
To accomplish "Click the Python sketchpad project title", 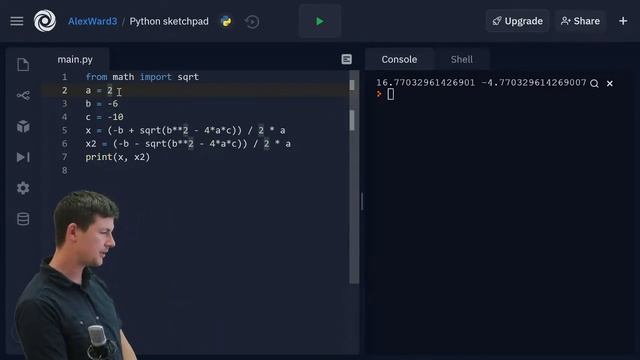I will pyautogui.click(x=169, y=21).
